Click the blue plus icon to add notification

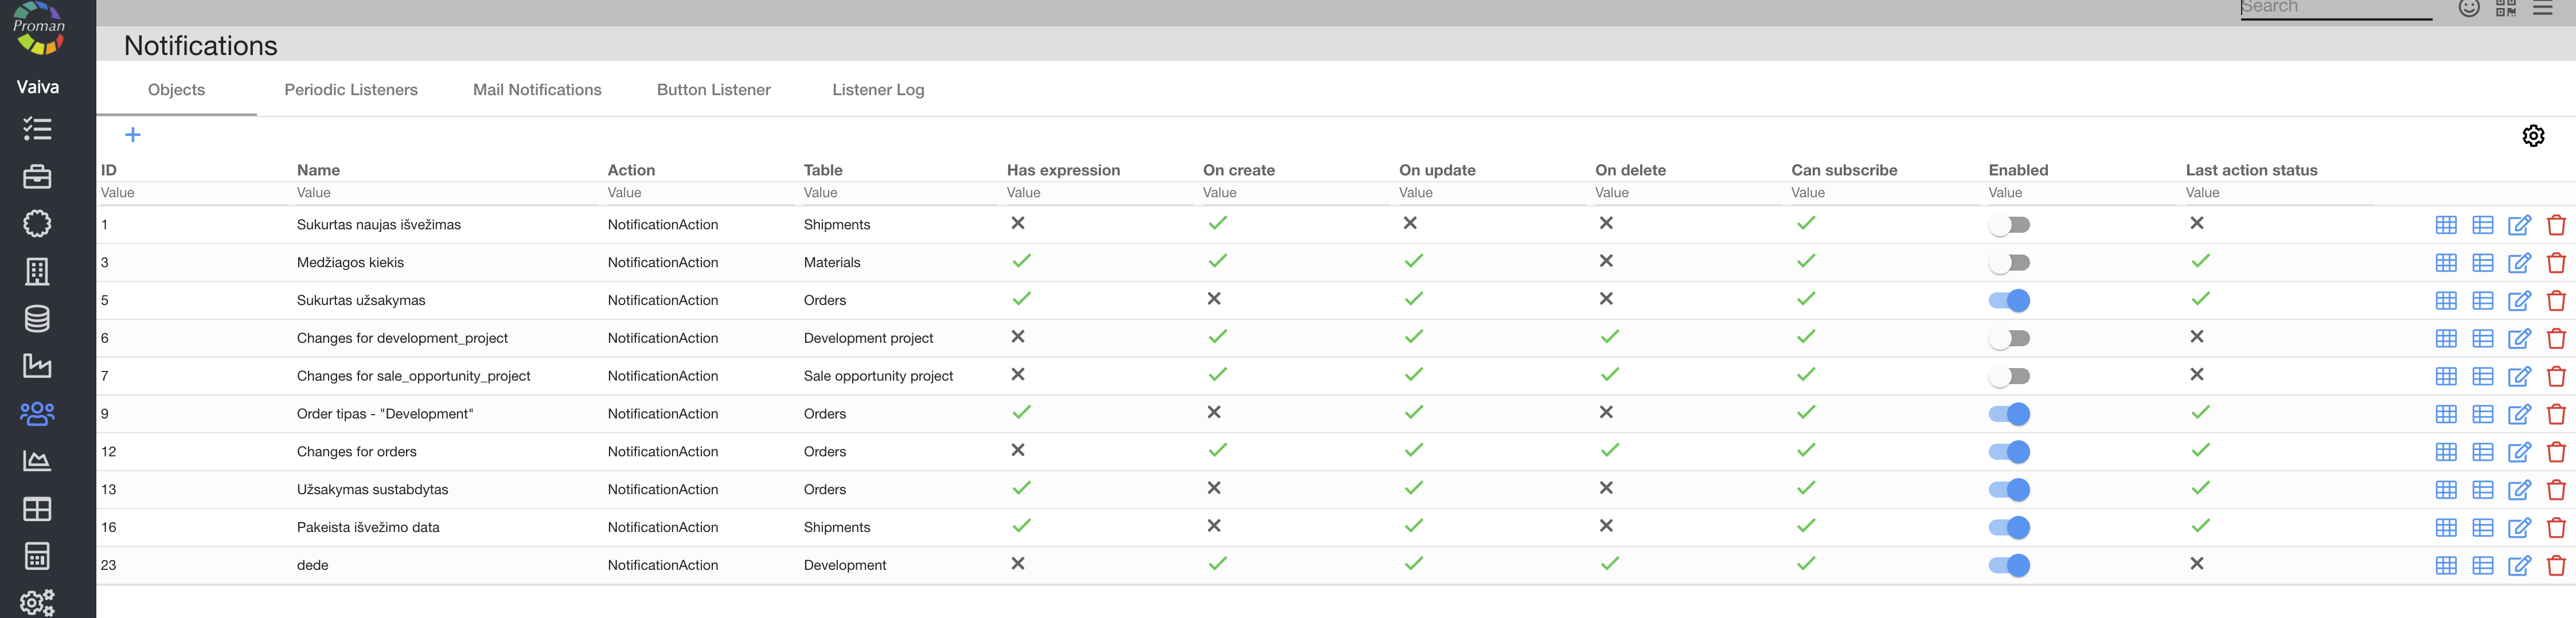[133, 135]
